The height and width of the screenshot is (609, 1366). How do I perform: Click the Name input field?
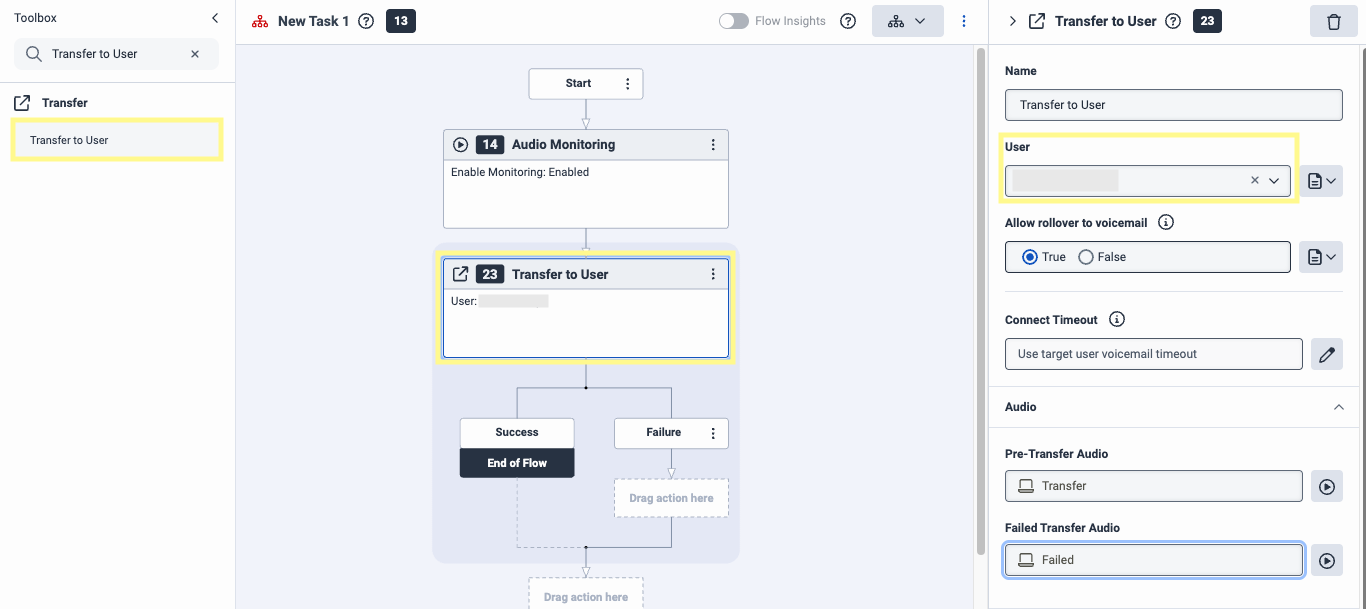coord(1173,105)
